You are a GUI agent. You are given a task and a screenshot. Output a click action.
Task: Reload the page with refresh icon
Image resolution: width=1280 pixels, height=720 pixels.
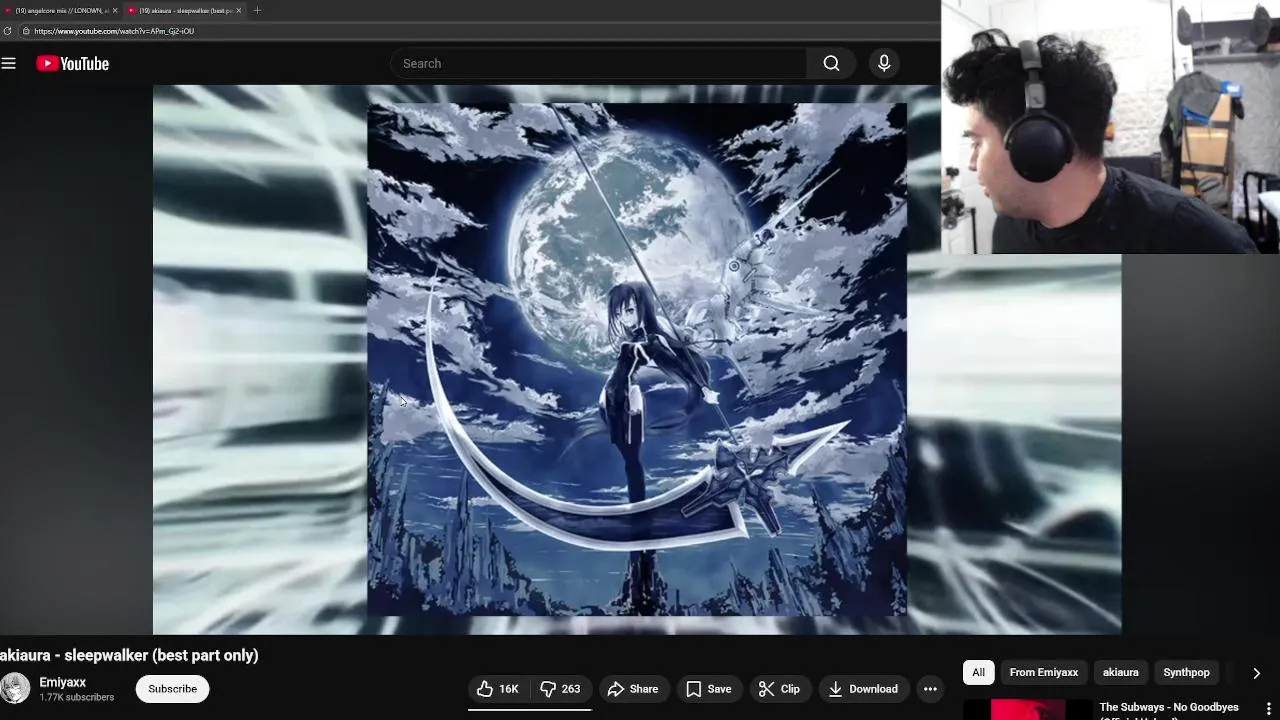point(8,31)
